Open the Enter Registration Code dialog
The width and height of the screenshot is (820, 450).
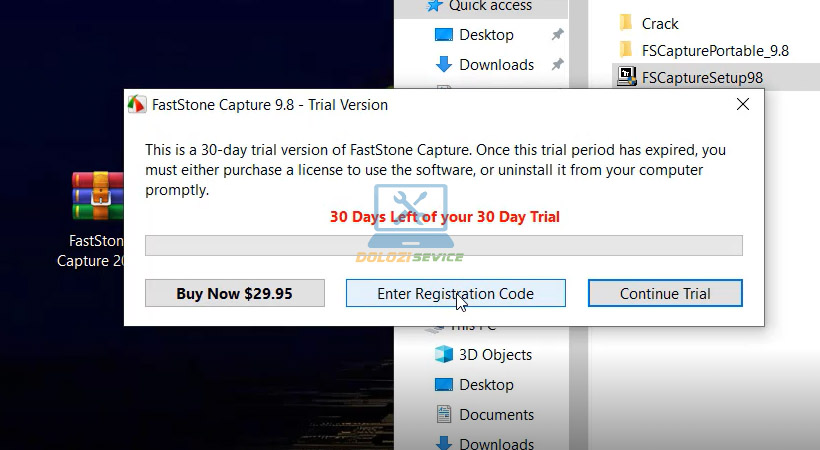(455, 293)
